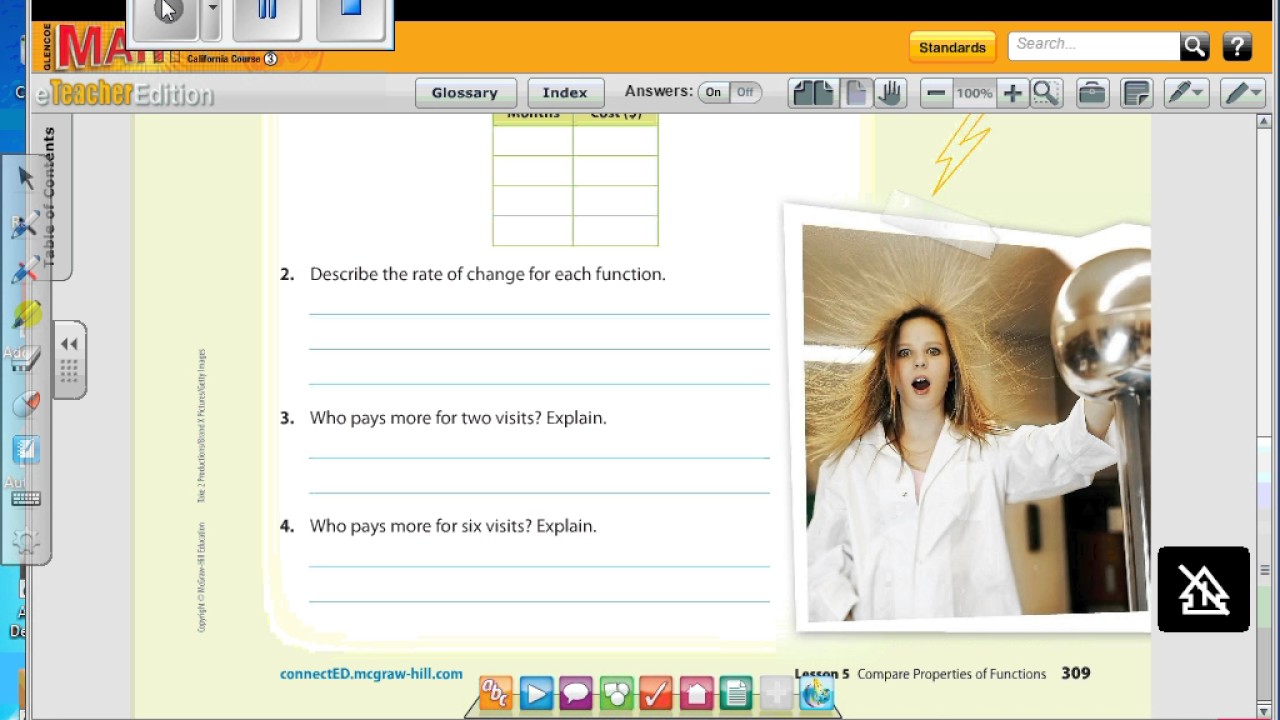Click the scrollbar up arrow

coord(1264,122)
